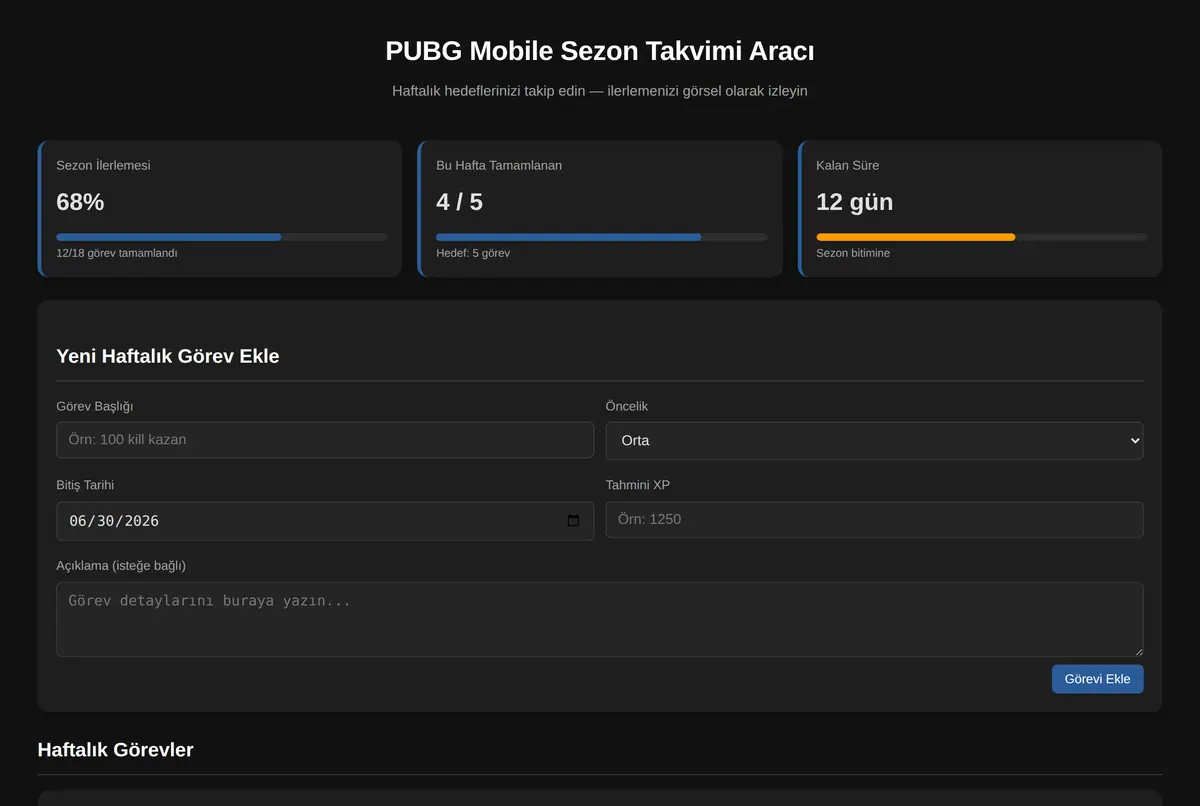Screen dimensions: 1200x806
Task: Click the Kalan Süre card label
Action: point(848,165)
